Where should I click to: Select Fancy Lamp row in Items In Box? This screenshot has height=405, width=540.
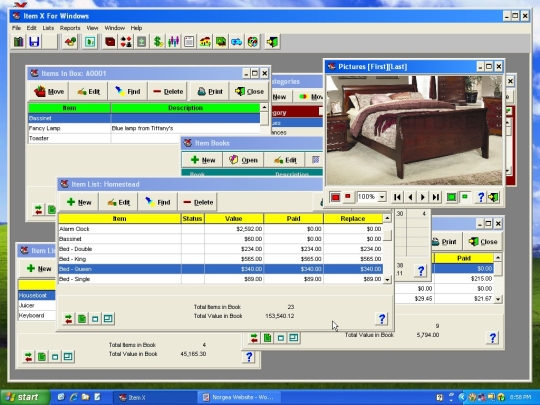pos(144,128)
